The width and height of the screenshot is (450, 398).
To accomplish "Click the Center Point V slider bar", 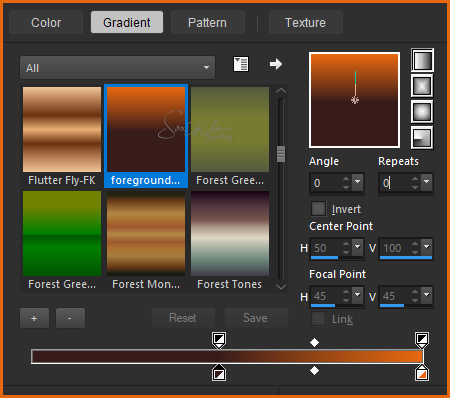I will click(406, 258).
